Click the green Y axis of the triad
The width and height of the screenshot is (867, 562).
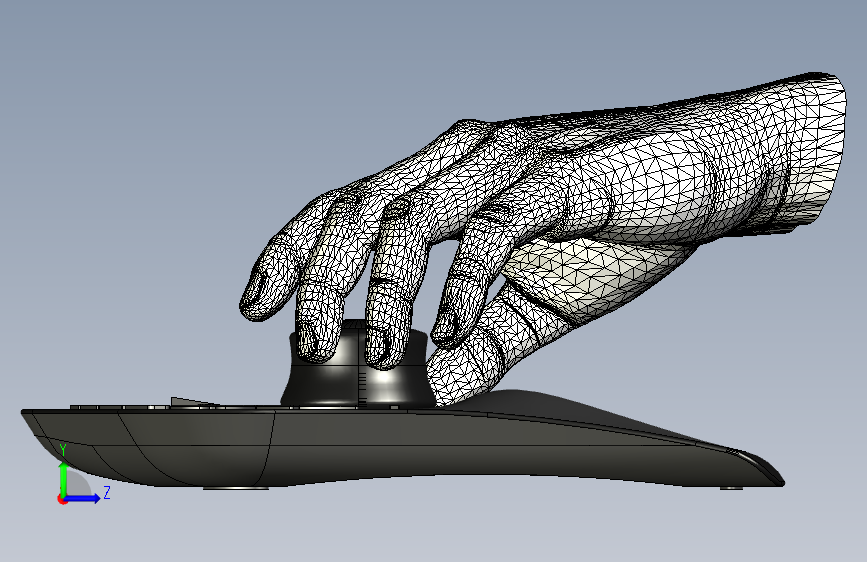64,479
